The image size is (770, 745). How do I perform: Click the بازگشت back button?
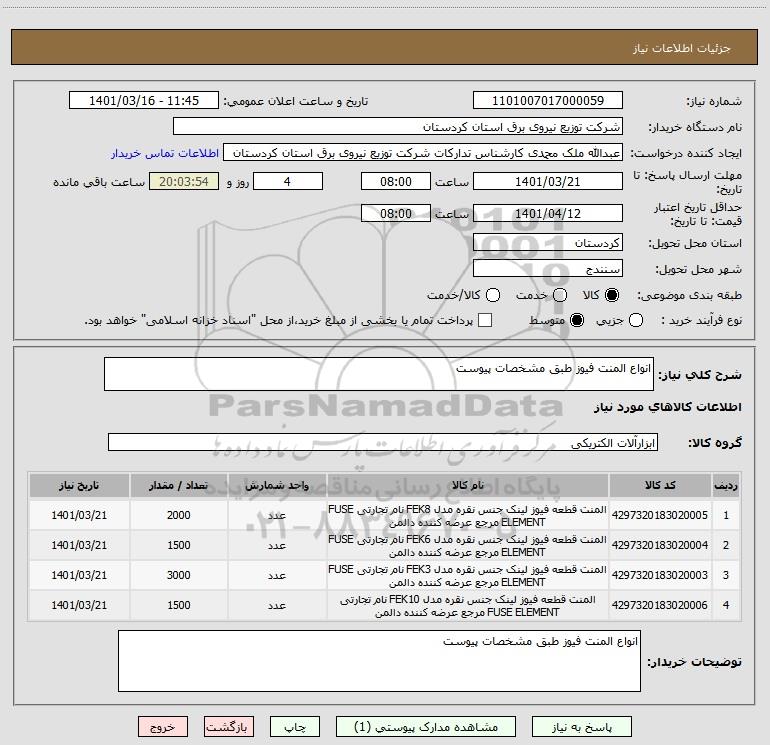click(229, 727)
